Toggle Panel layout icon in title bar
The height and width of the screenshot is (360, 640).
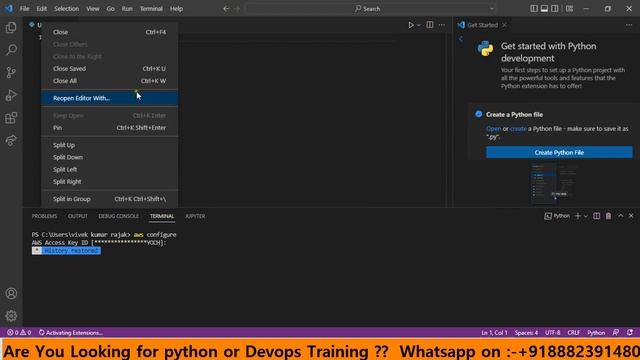tap(544, 9)
